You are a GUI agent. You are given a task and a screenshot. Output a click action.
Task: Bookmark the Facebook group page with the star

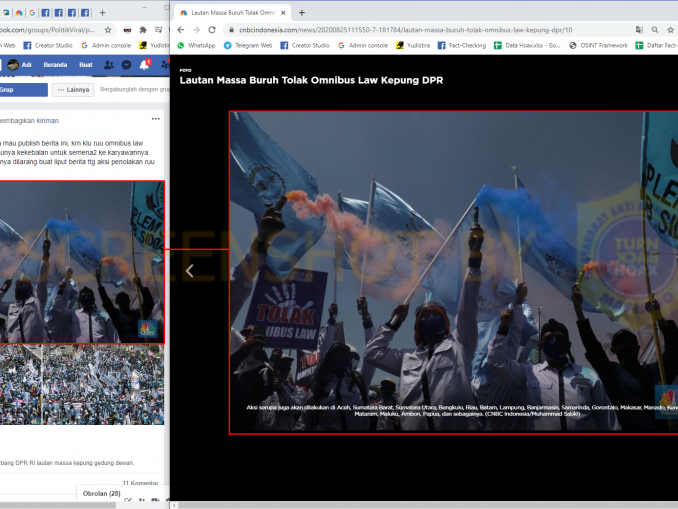pyautogui.click(x=108, y=30)
